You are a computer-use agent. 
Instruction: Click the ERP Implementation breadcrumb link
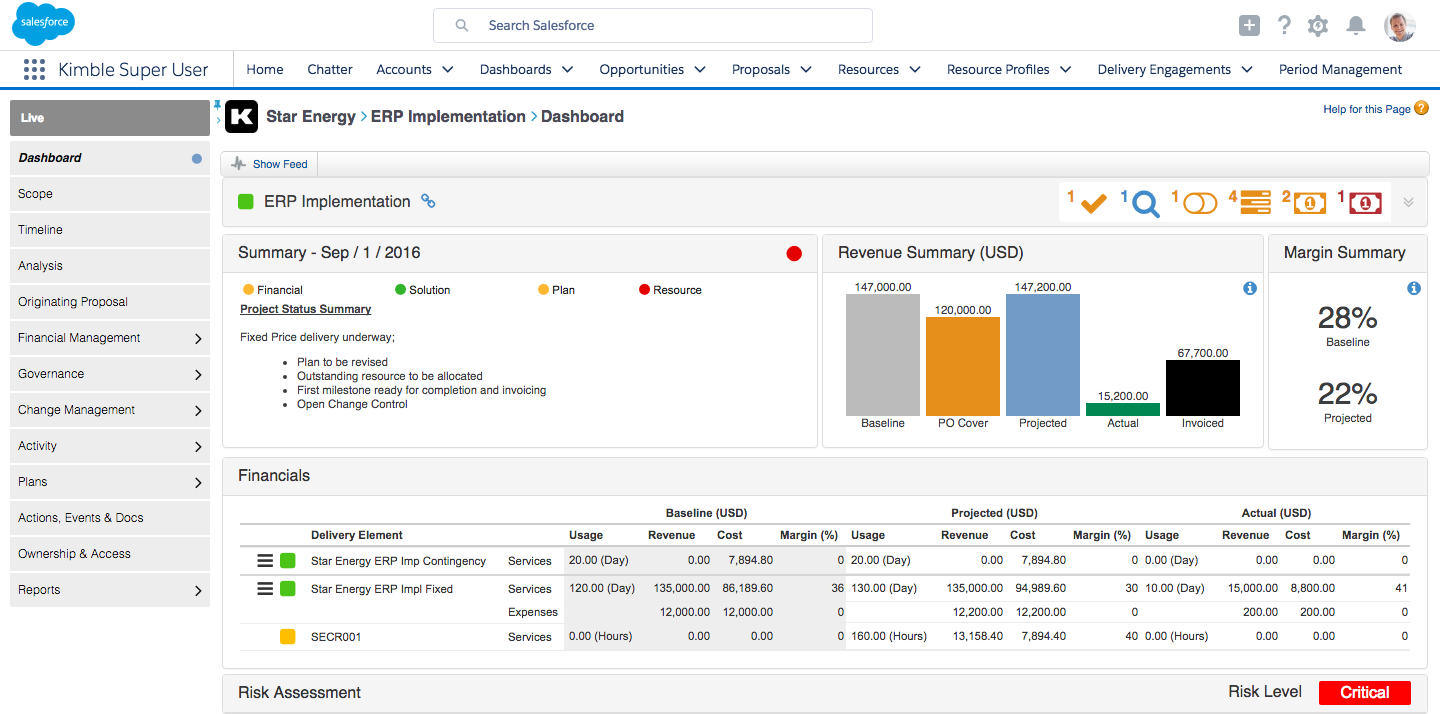(448, 117)
